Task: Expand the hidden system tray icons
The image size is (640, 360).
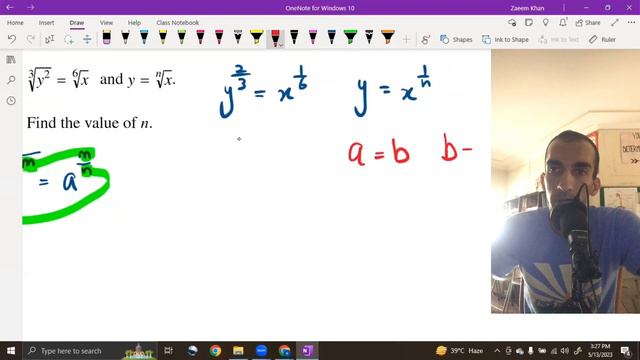Action: coord(497,351)
